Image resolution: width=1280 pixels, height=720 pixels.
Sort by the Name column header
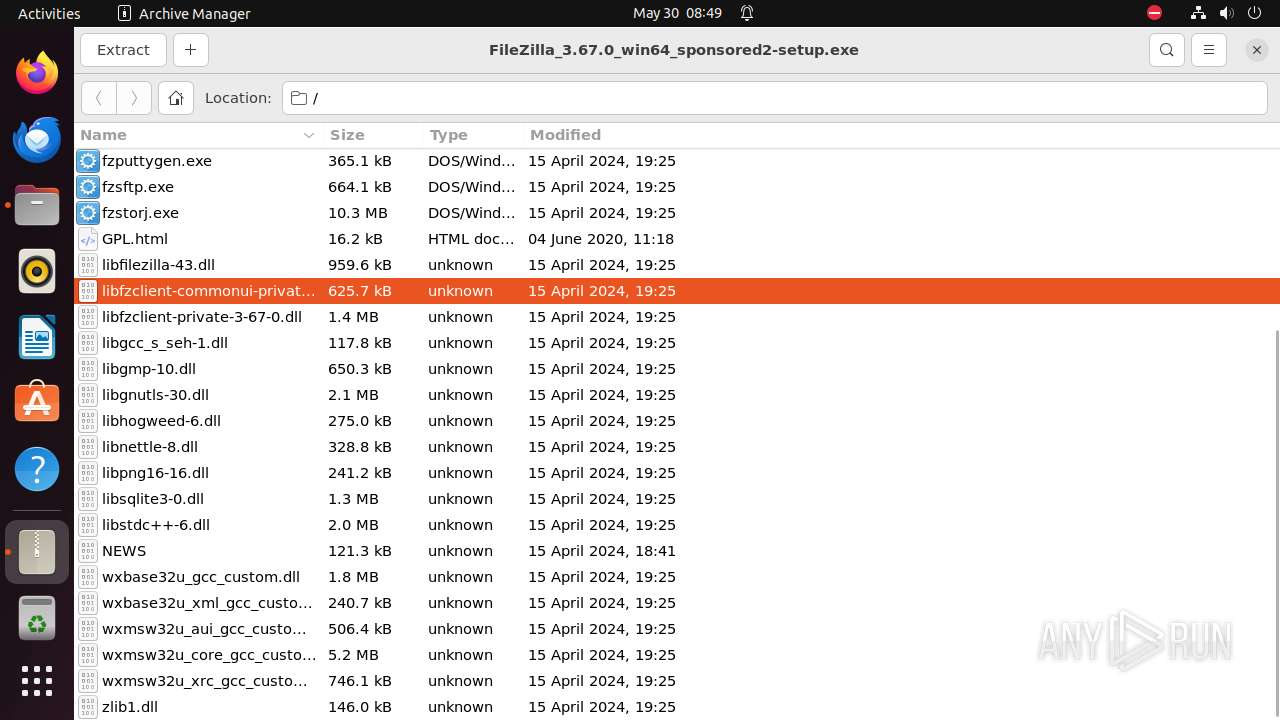click(x=198, y=135)
